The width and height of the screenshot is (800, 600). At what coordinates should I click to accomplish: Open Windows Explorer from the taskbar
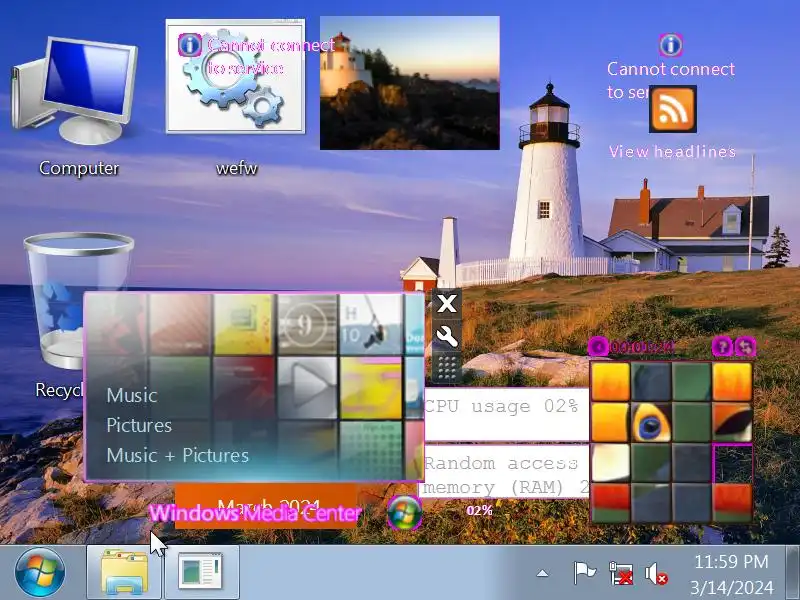(x=124, y=572)
